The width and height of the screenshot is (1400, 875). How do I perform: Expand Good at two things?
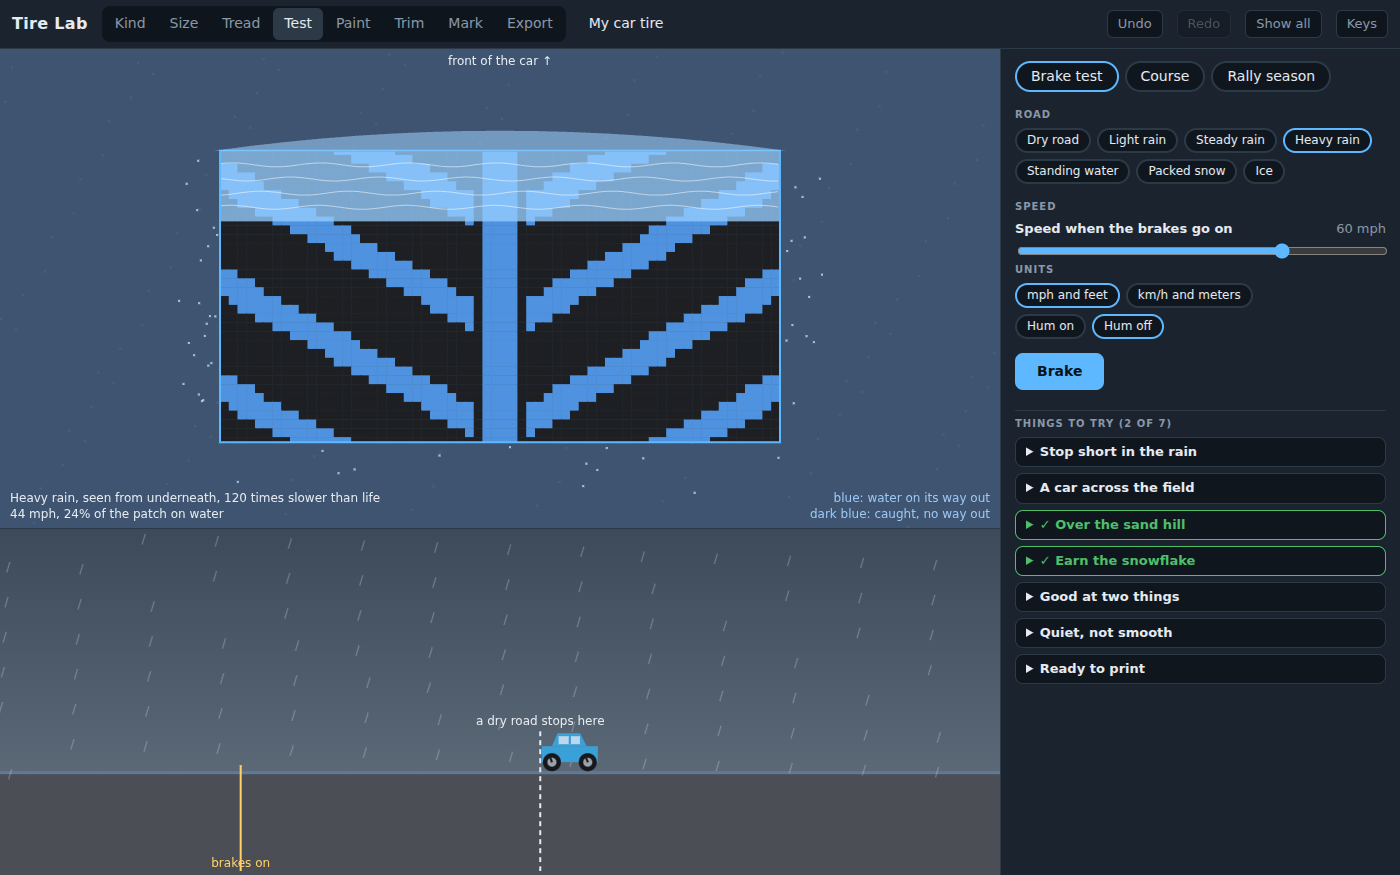click(x=1200, y=597)
